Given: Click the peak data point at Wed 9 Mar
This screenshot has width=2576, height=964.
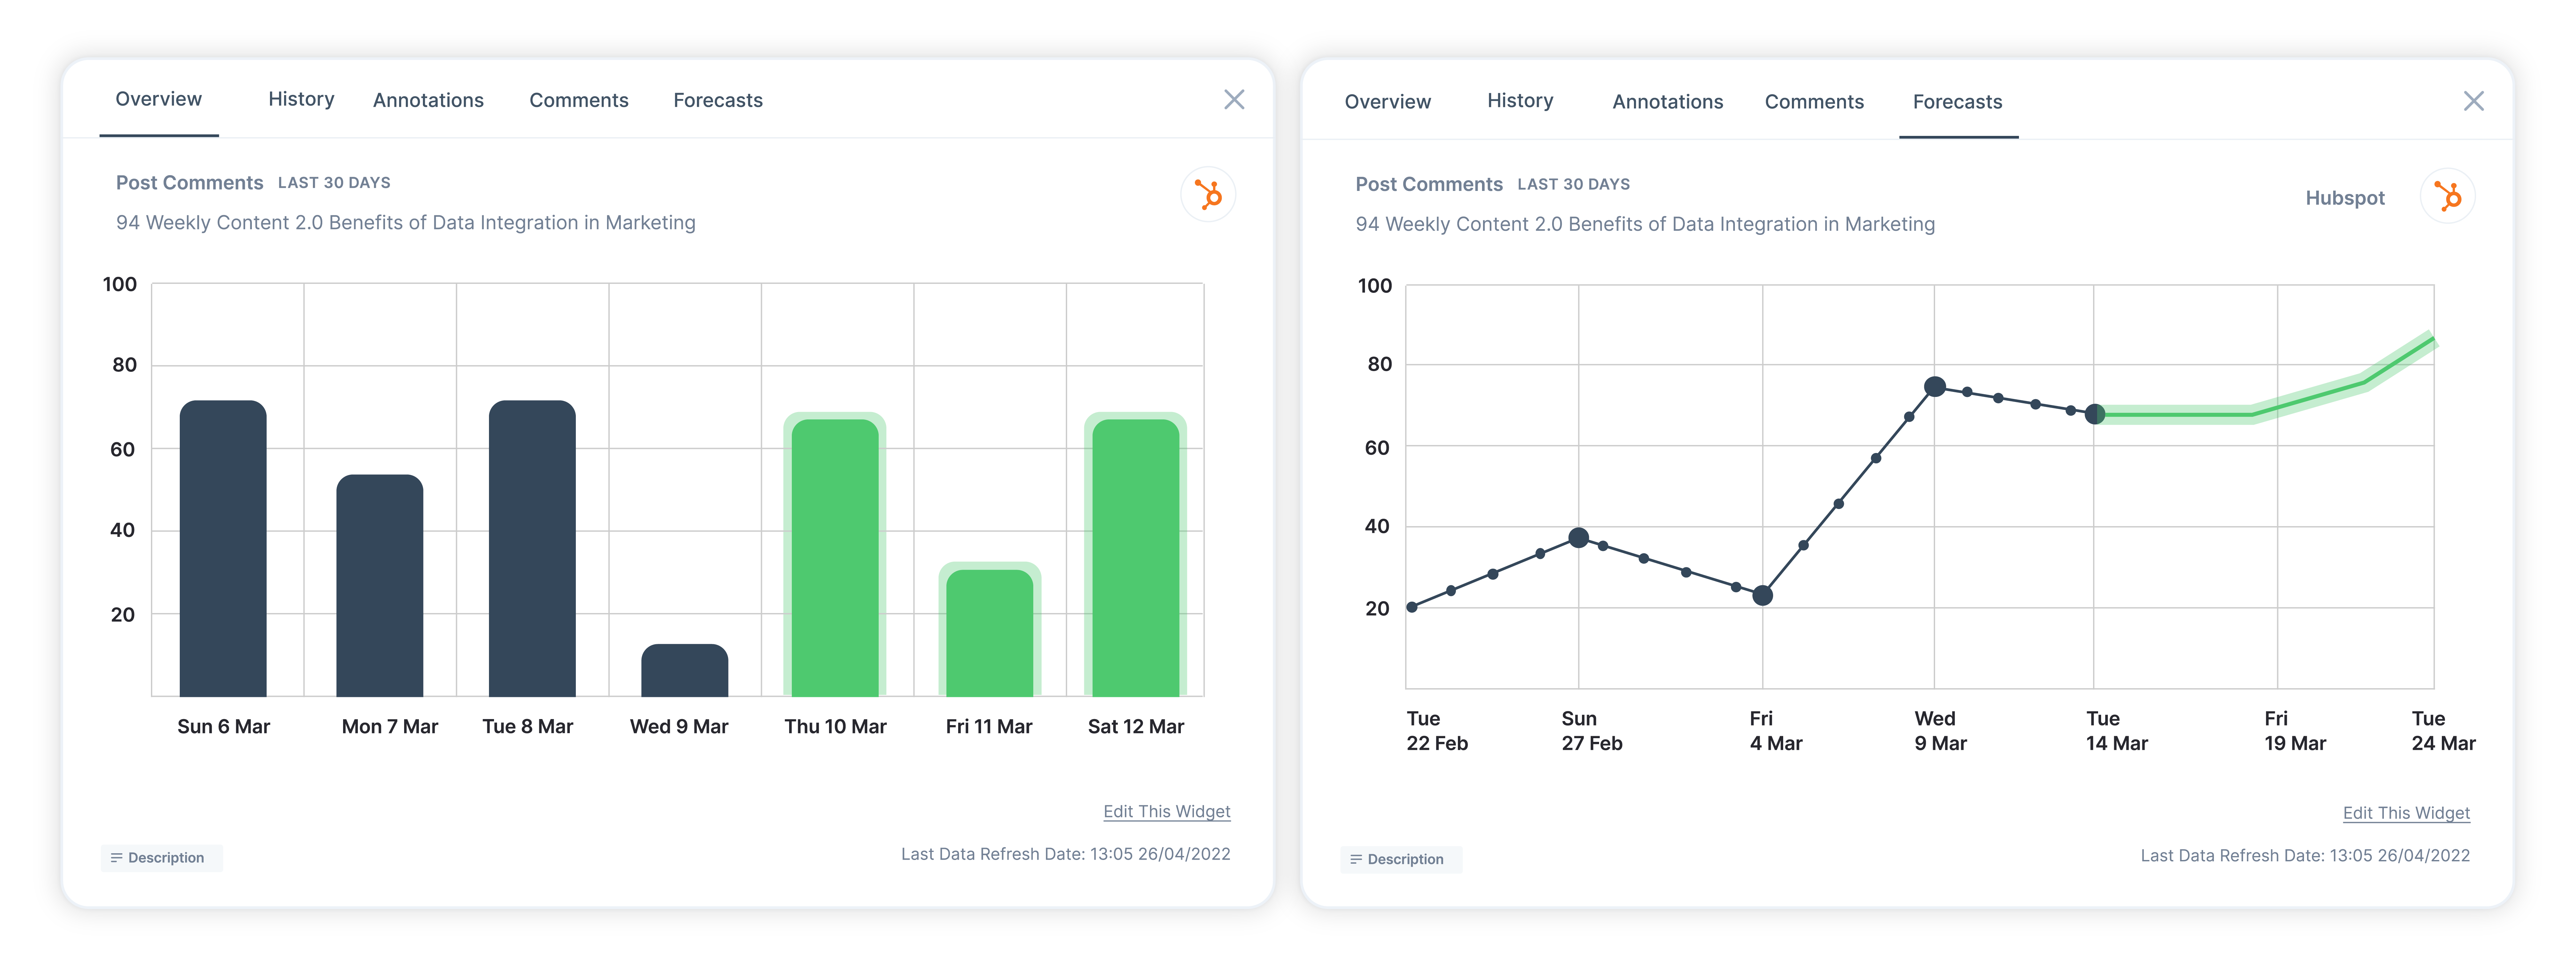Looking at the screenshot, I should (x=1935, y=387).
